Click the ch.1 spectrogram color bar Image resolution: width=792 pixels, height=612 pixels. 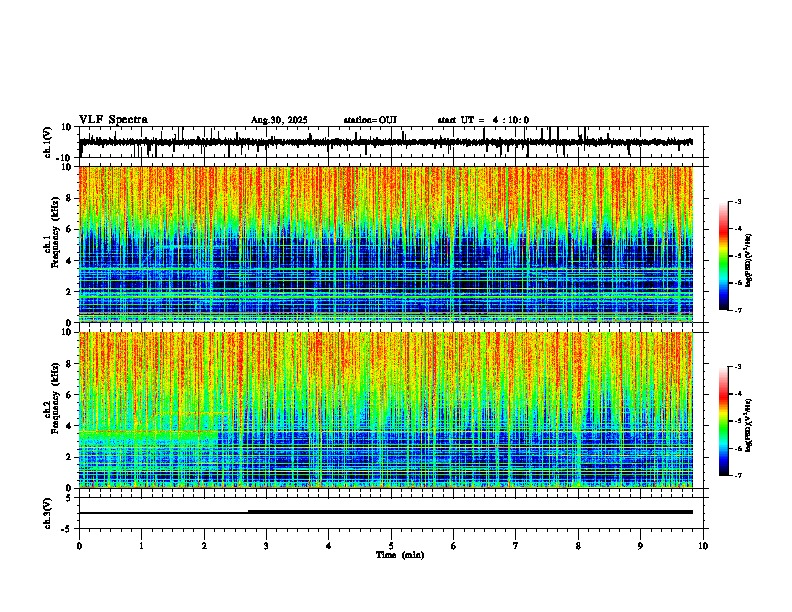(724, 256)
